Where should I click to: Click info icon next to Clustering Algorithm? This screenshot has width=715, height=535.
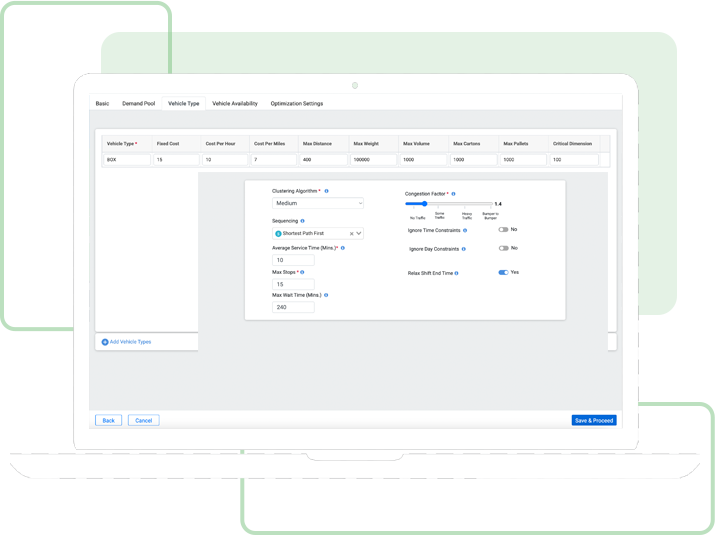(327, 190)
